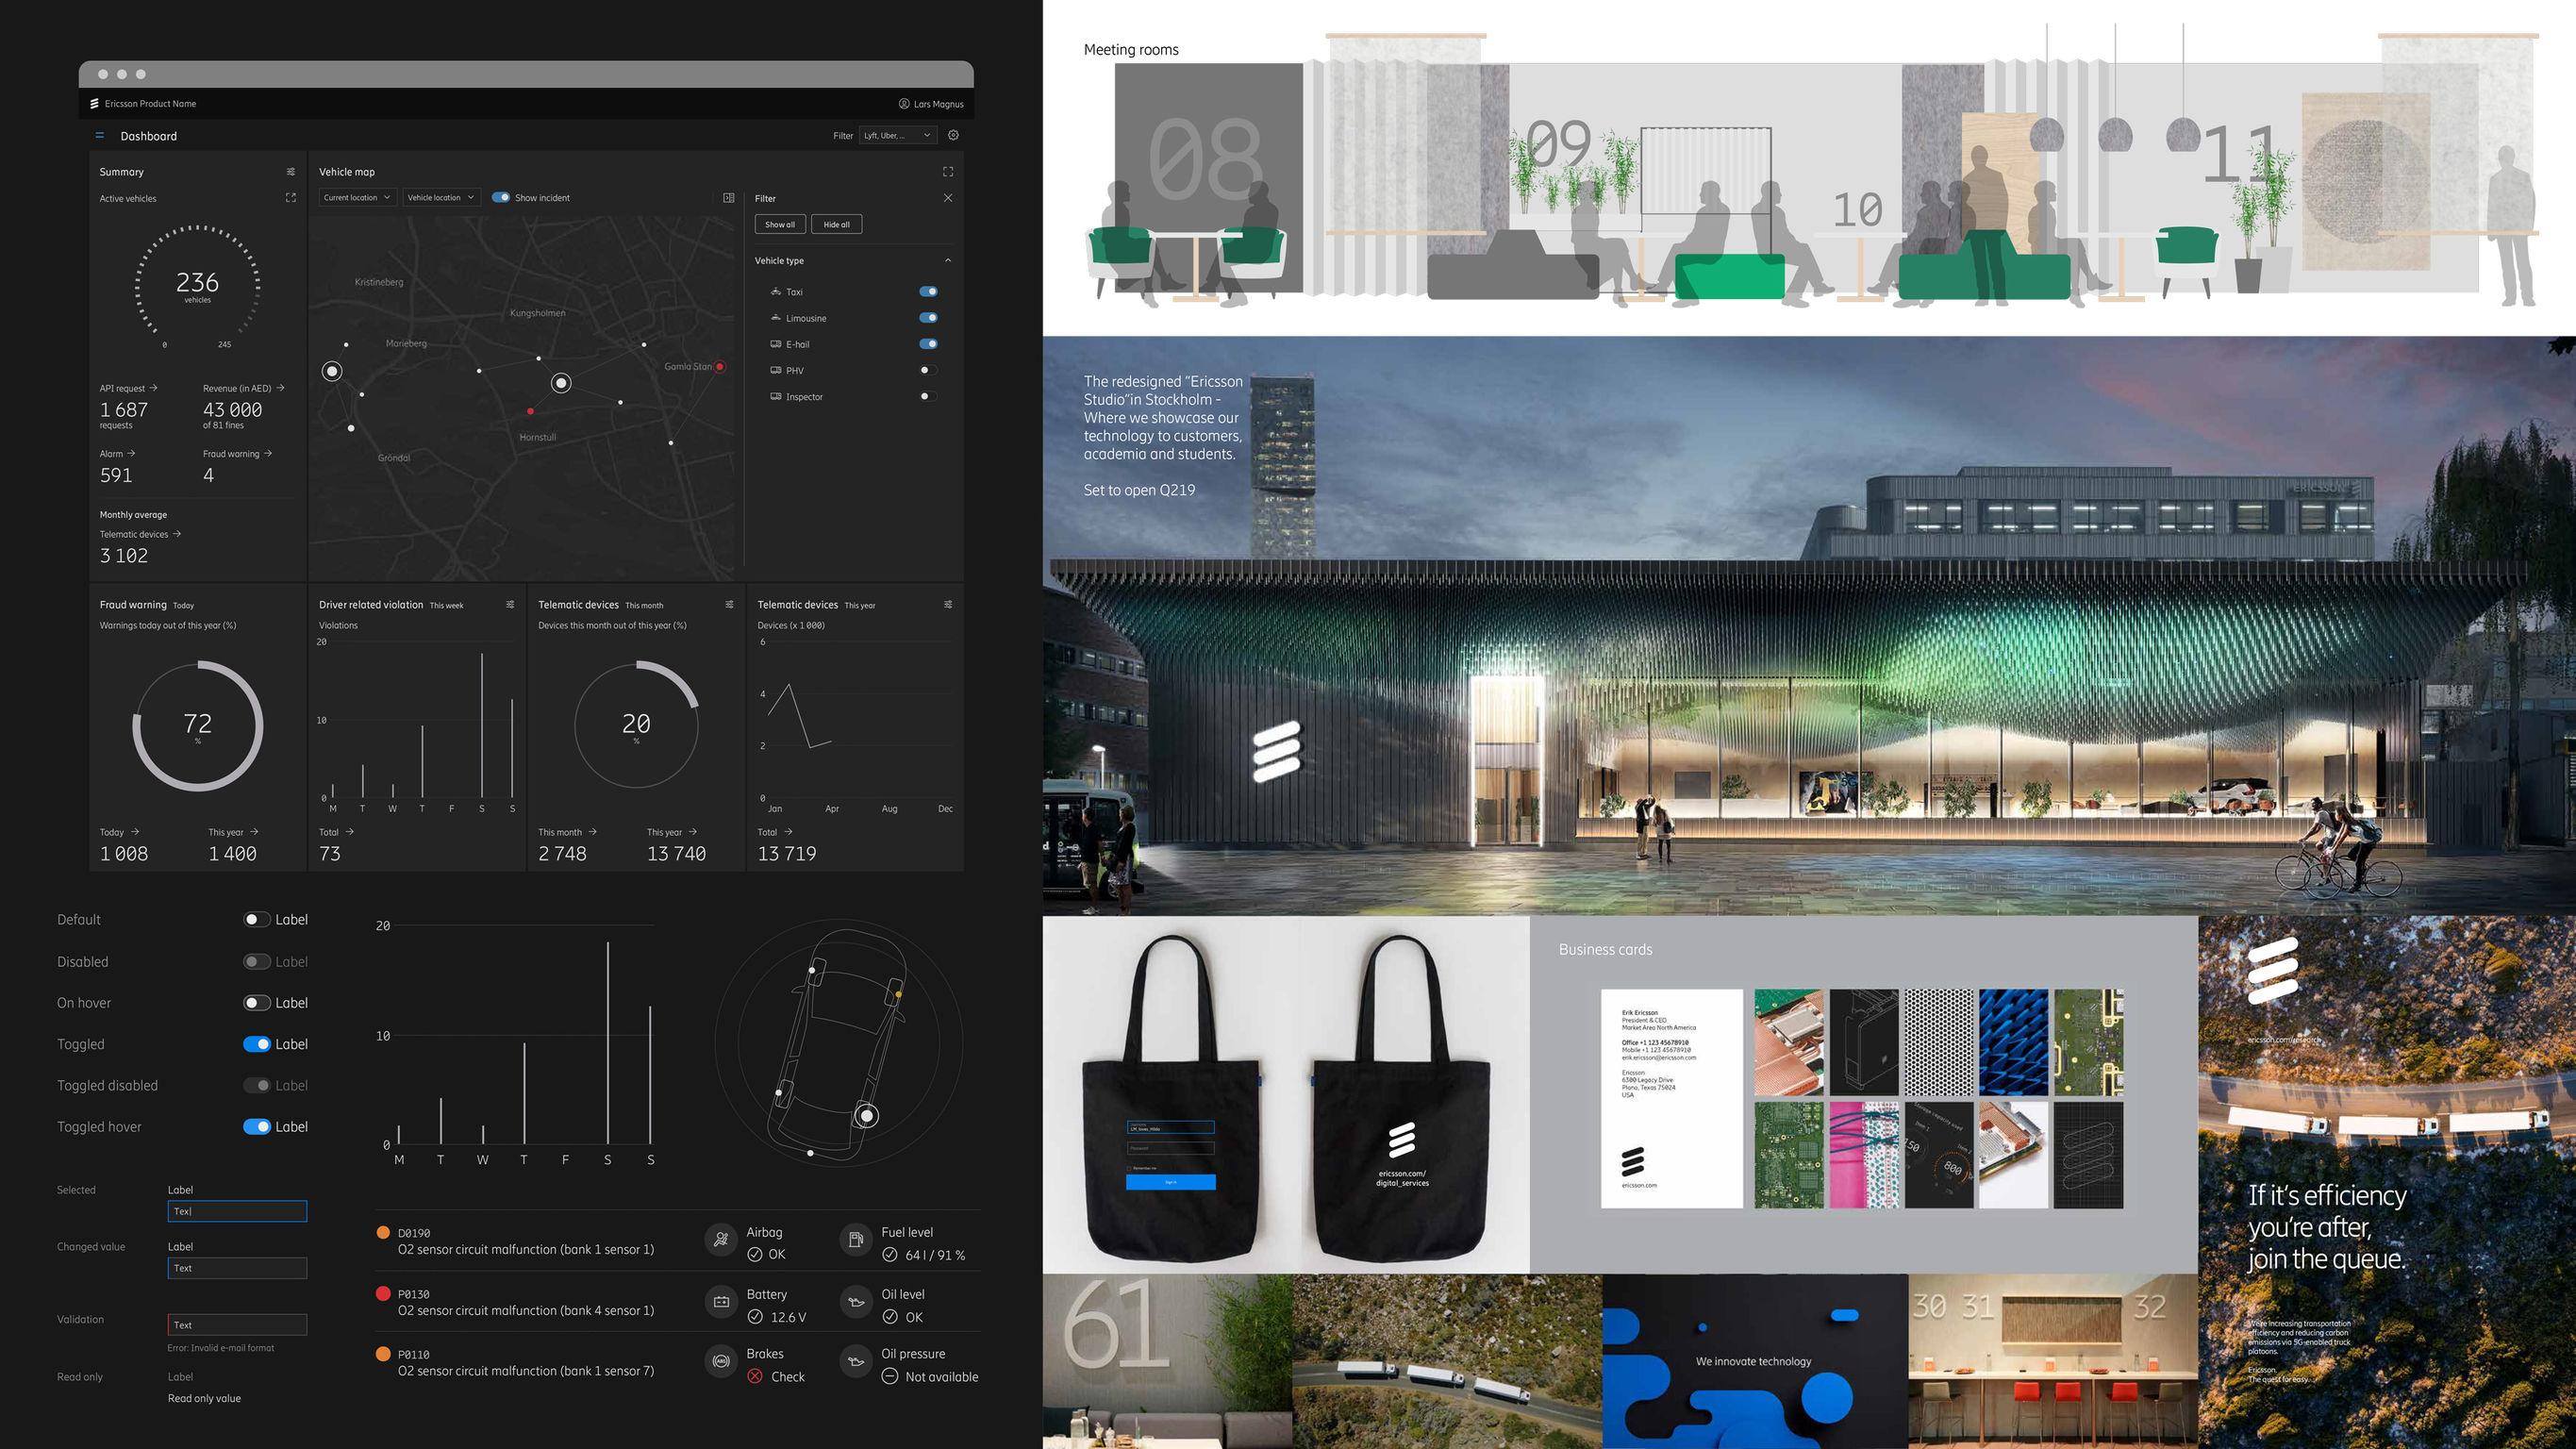Select the P0130 O2 sensor fault row
This screenshot has width=2576, height=1449.
point(516,1302)
